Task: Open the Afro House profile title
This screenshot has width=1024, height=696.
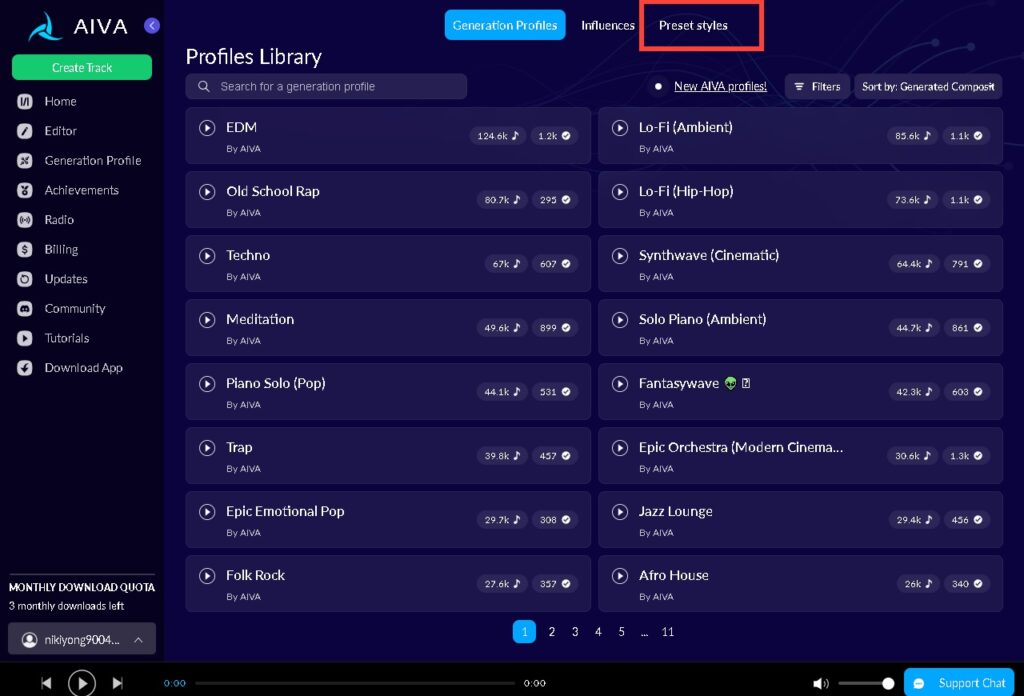Action: [673, 575]
